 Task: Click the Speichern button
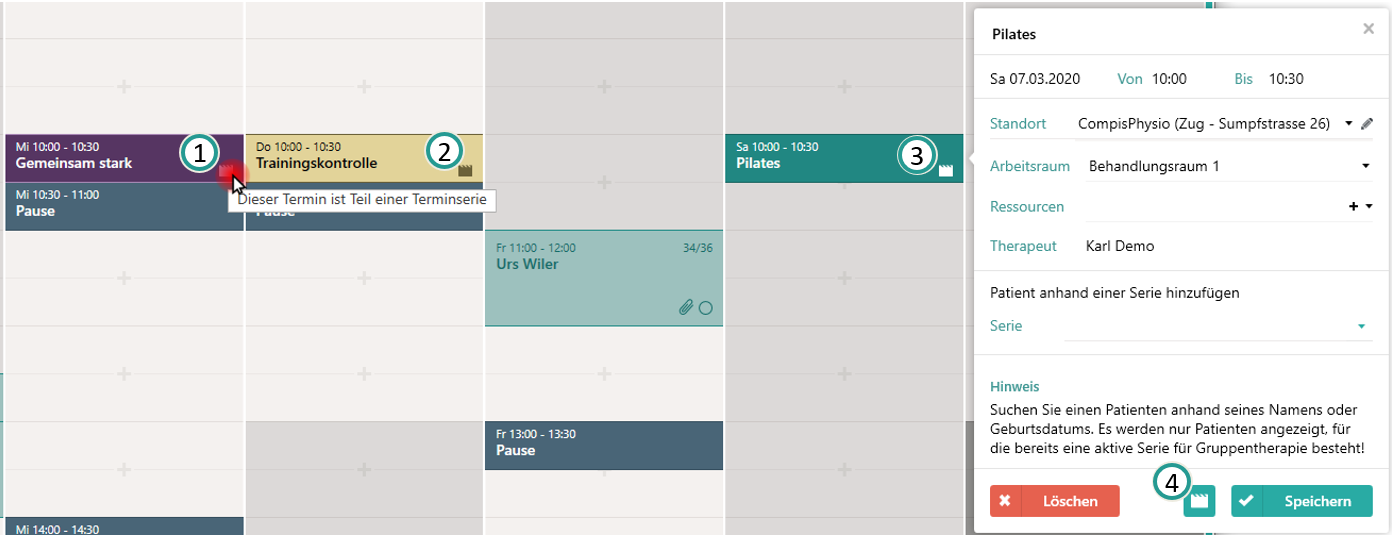(x=1301, y=501)
